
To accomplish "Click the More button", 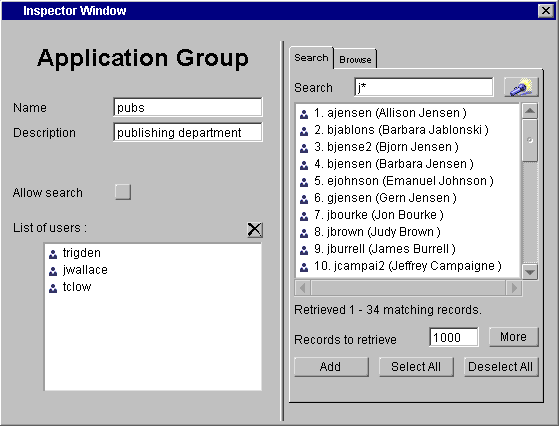I will (513, 337).
